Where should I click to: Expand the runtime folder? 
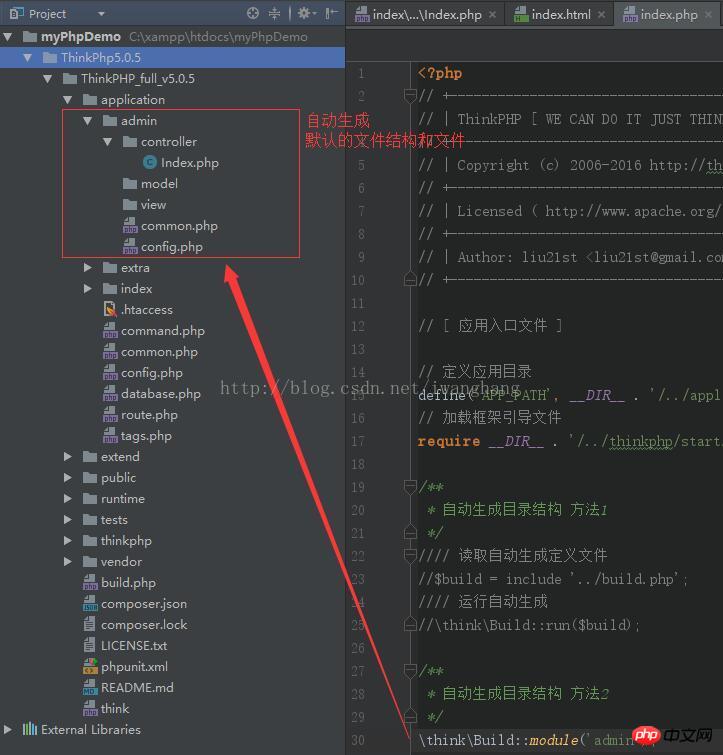coord(67,498)
